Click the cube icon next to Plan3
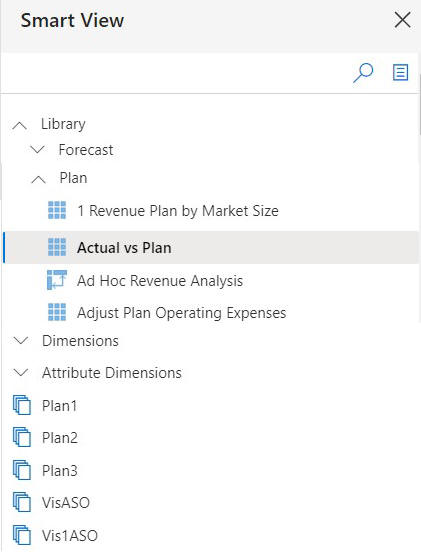Viewport: 421px width, 554px height. tap(22, 470)
